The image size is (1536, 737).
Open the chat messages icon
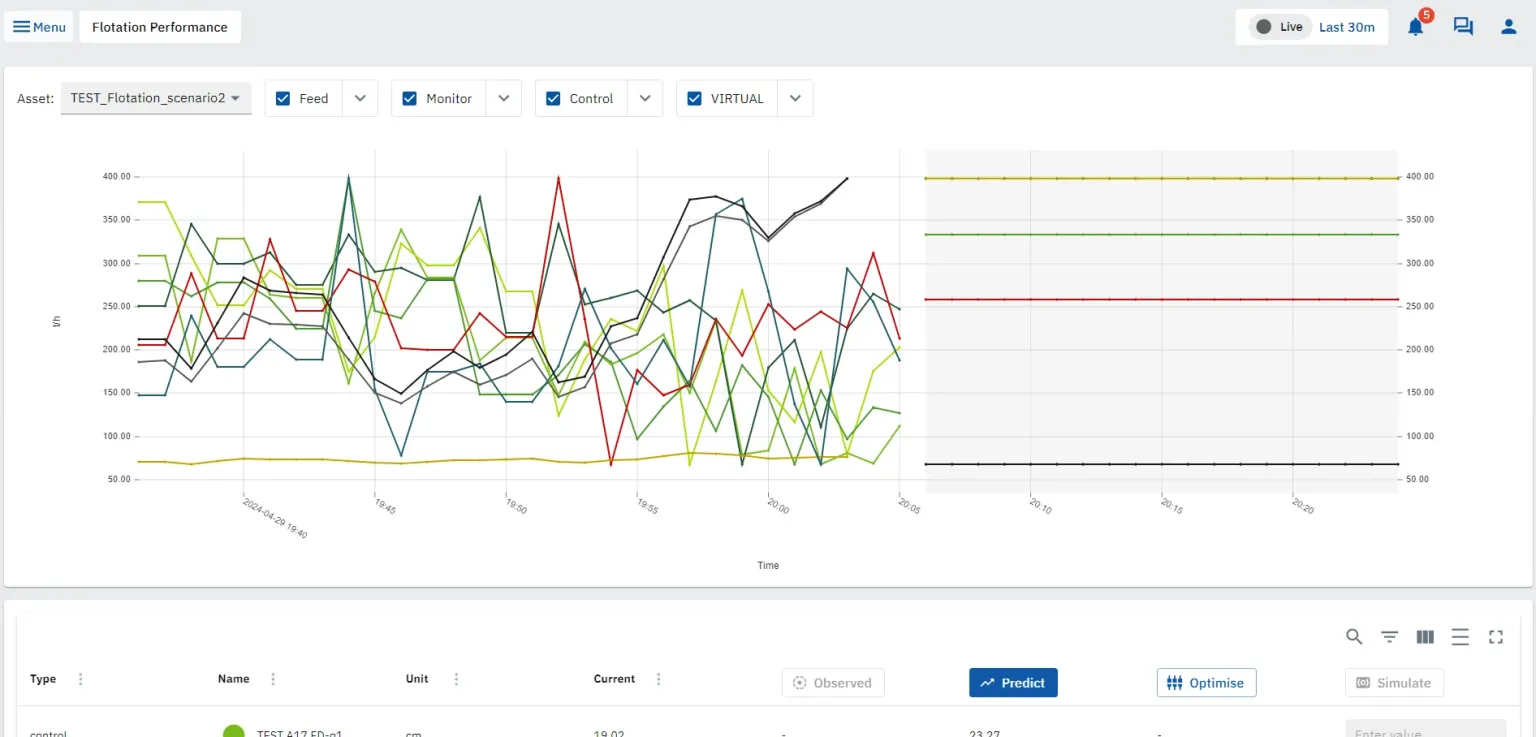(1463, 27)
